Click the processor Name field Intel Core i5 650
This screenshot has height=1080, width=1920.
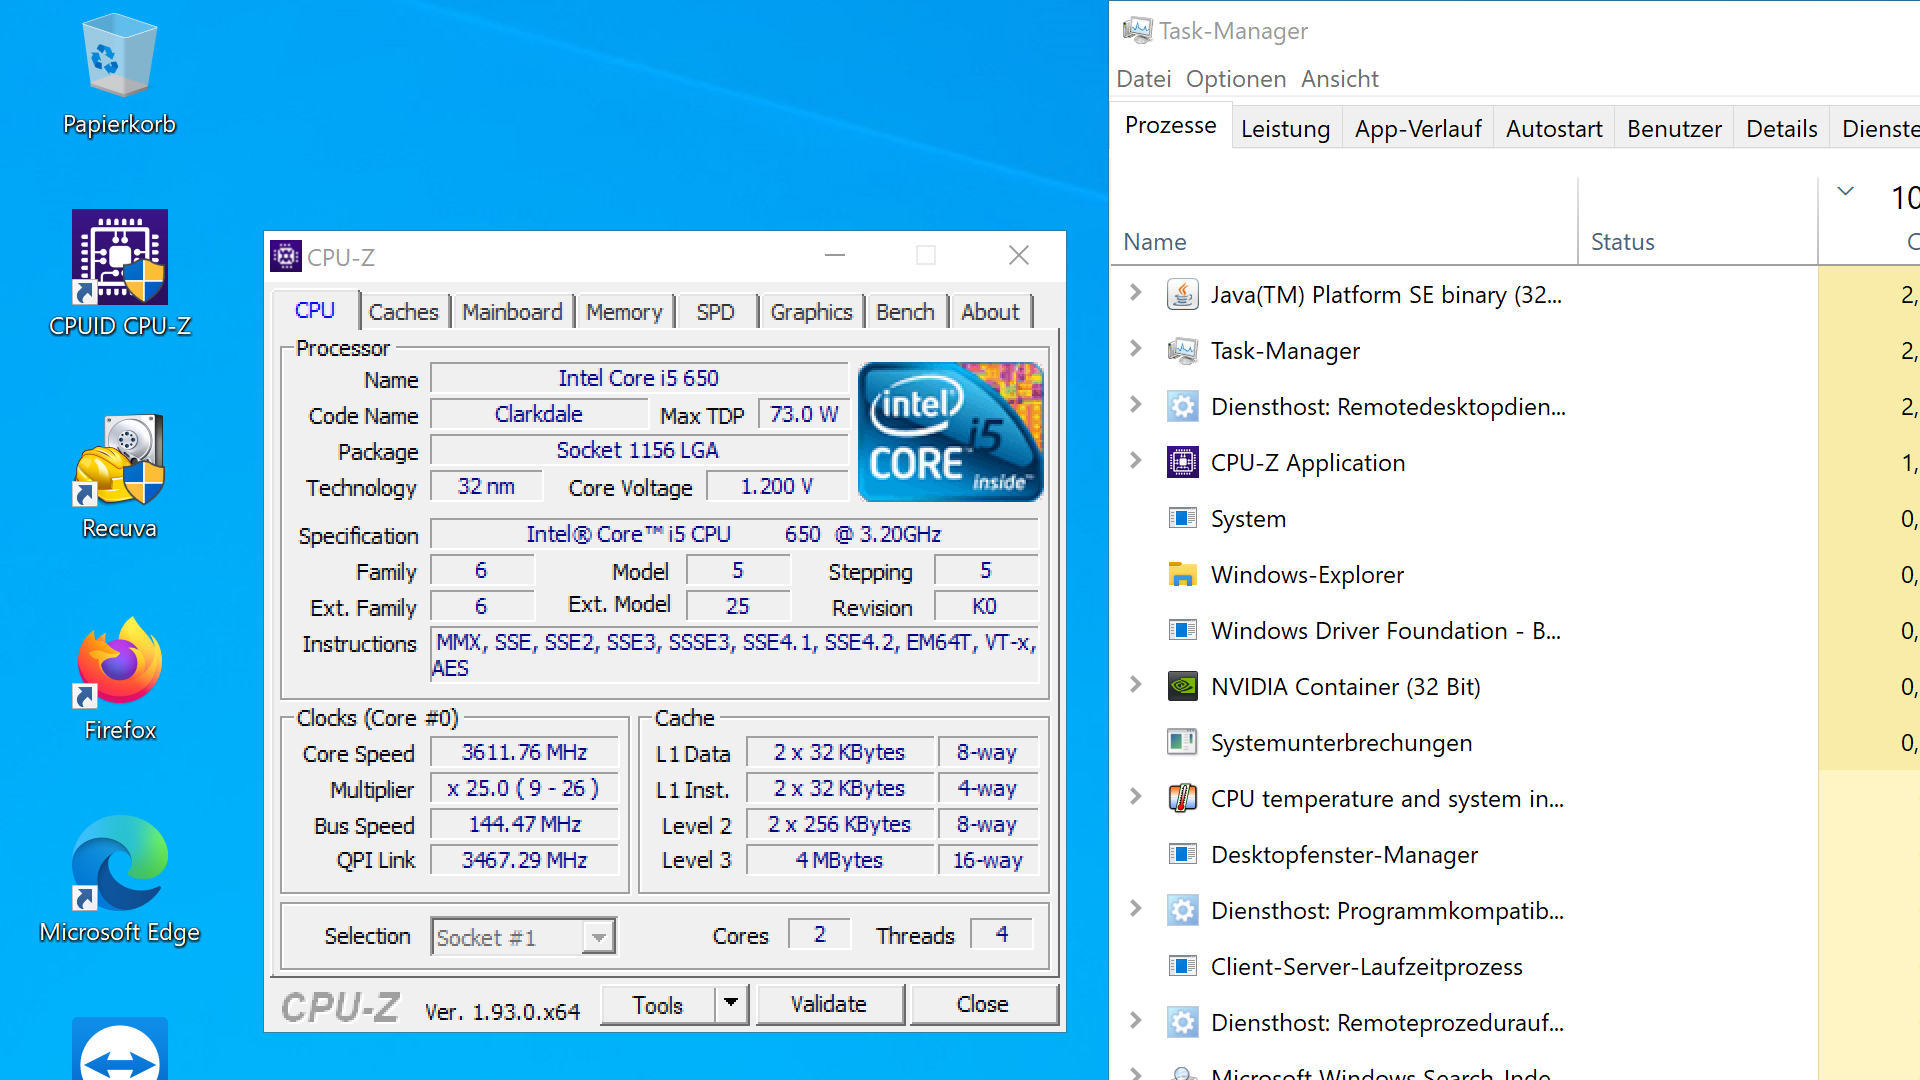coord(639,379)
